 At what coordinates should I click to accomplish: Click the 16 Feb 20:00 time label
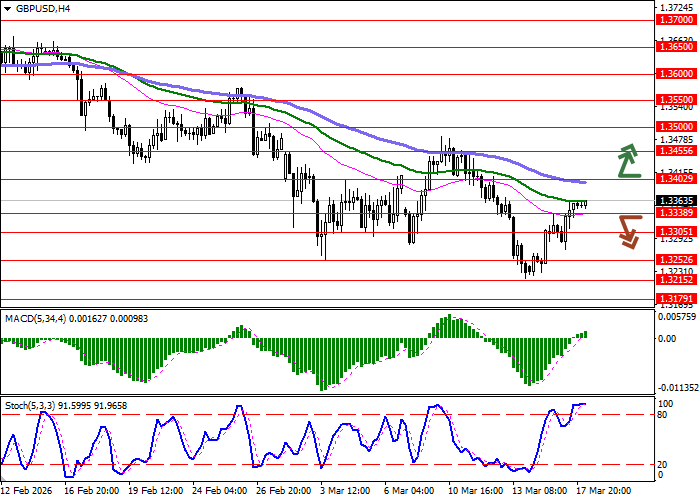pos(92,491)
